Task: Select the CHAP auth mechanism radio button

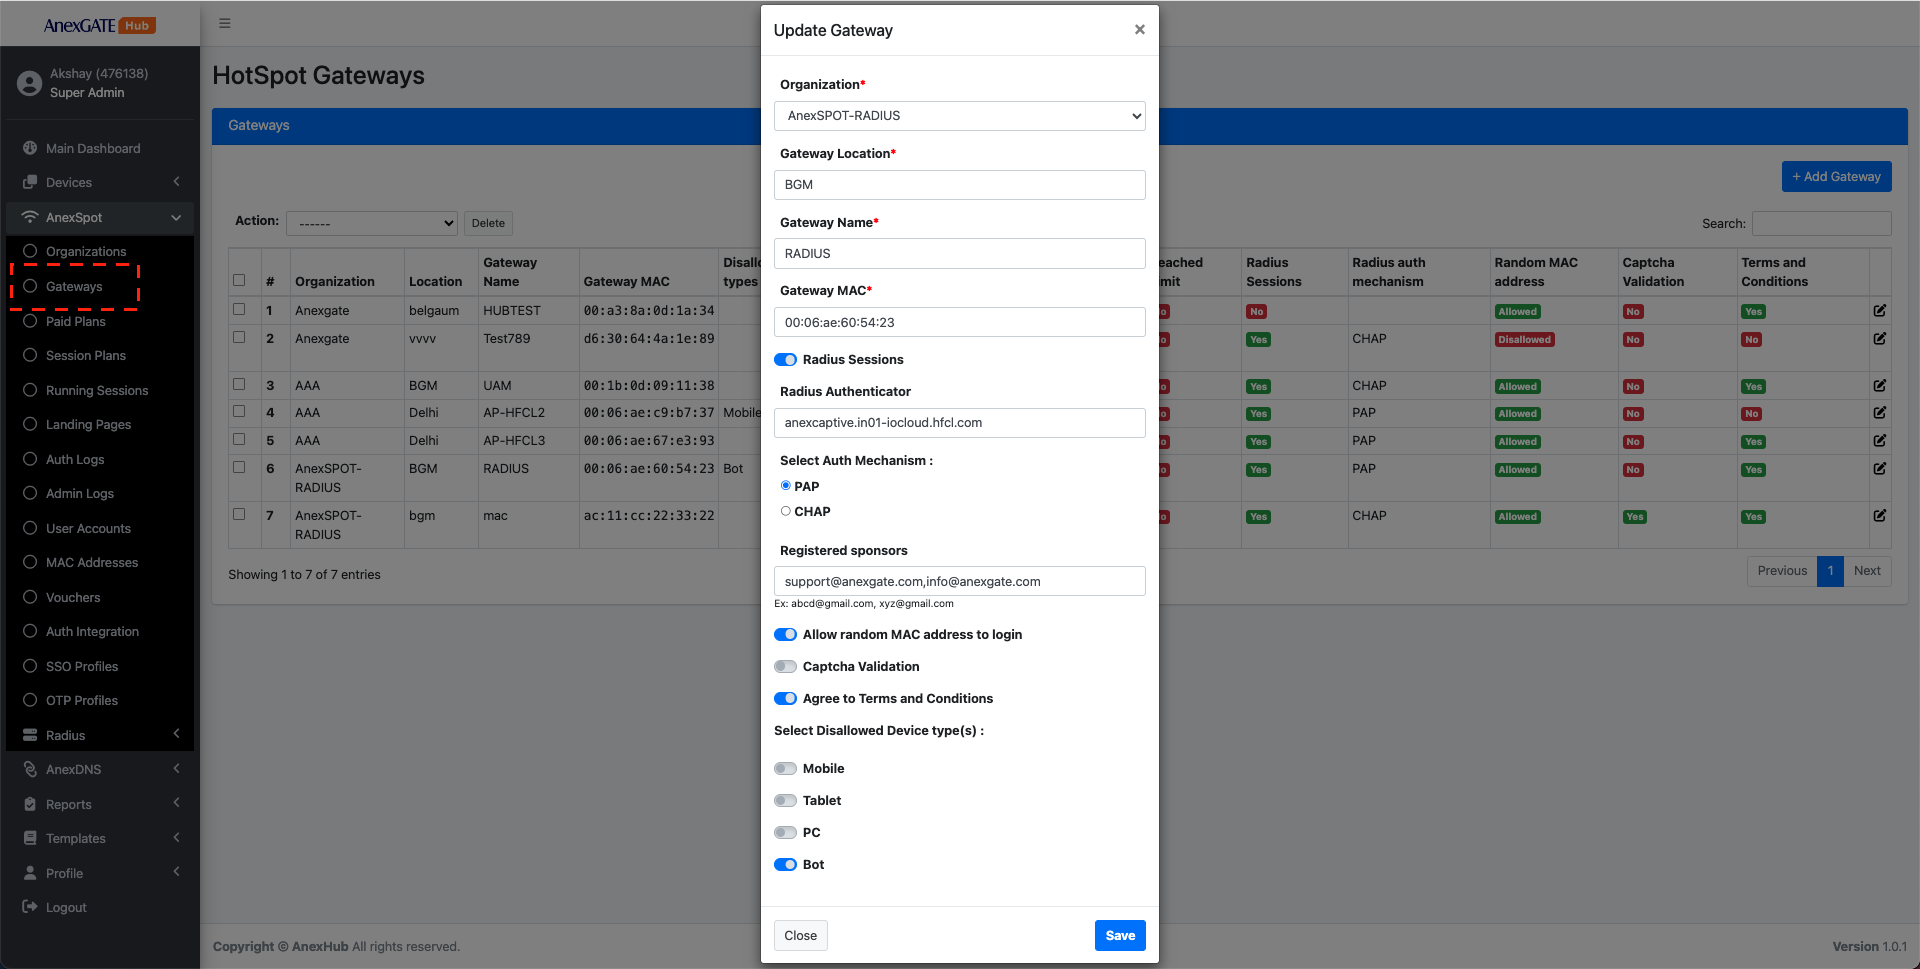Action: pos(786,510)
